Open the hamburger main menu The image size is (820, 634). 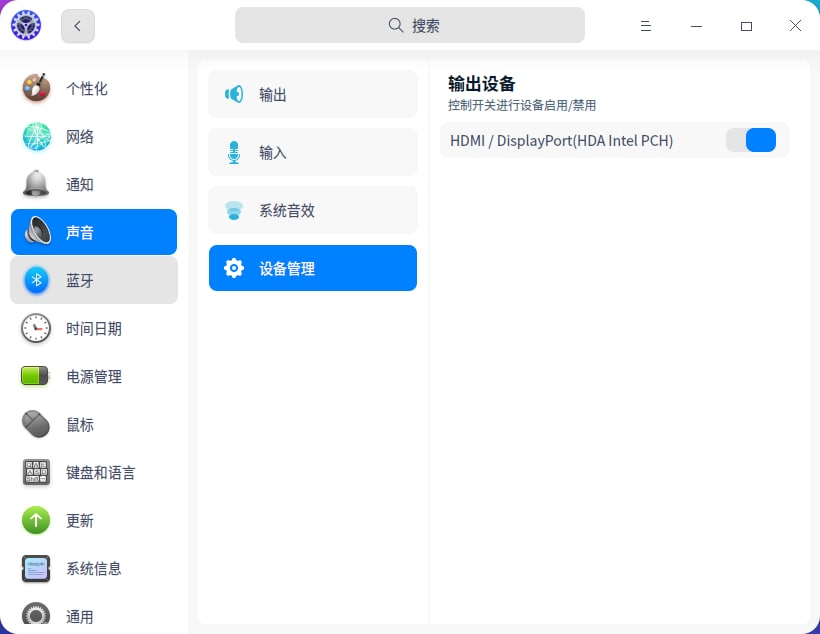tap(646, 26)
